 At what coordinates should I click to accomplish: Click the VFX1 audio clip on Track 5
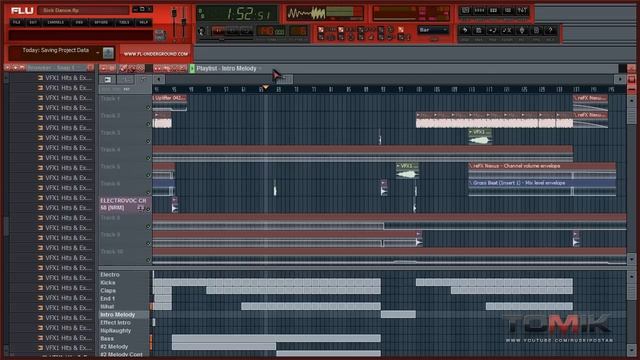[x=407, y=171]
